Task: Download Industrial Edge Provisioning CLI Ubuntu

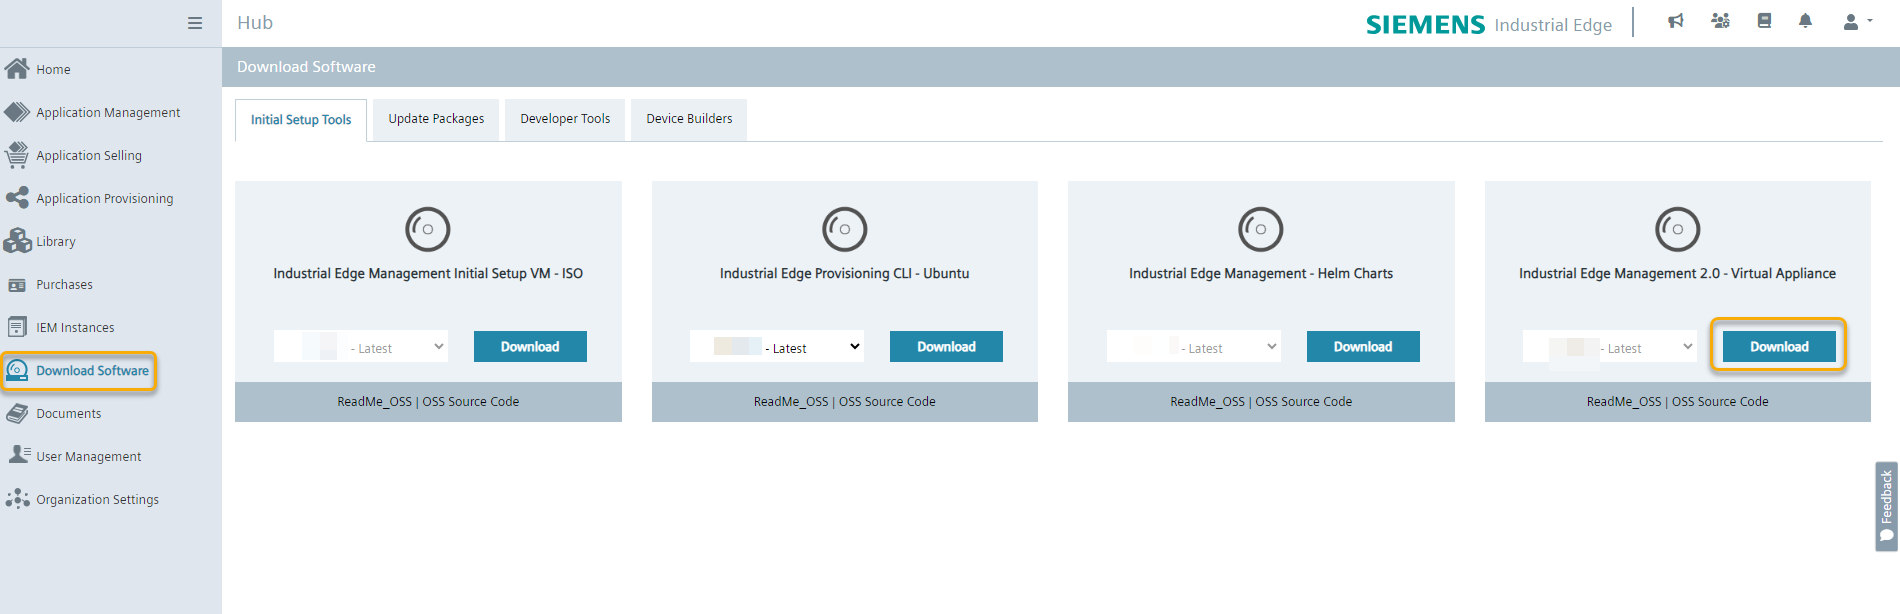Action: point(946,347)
